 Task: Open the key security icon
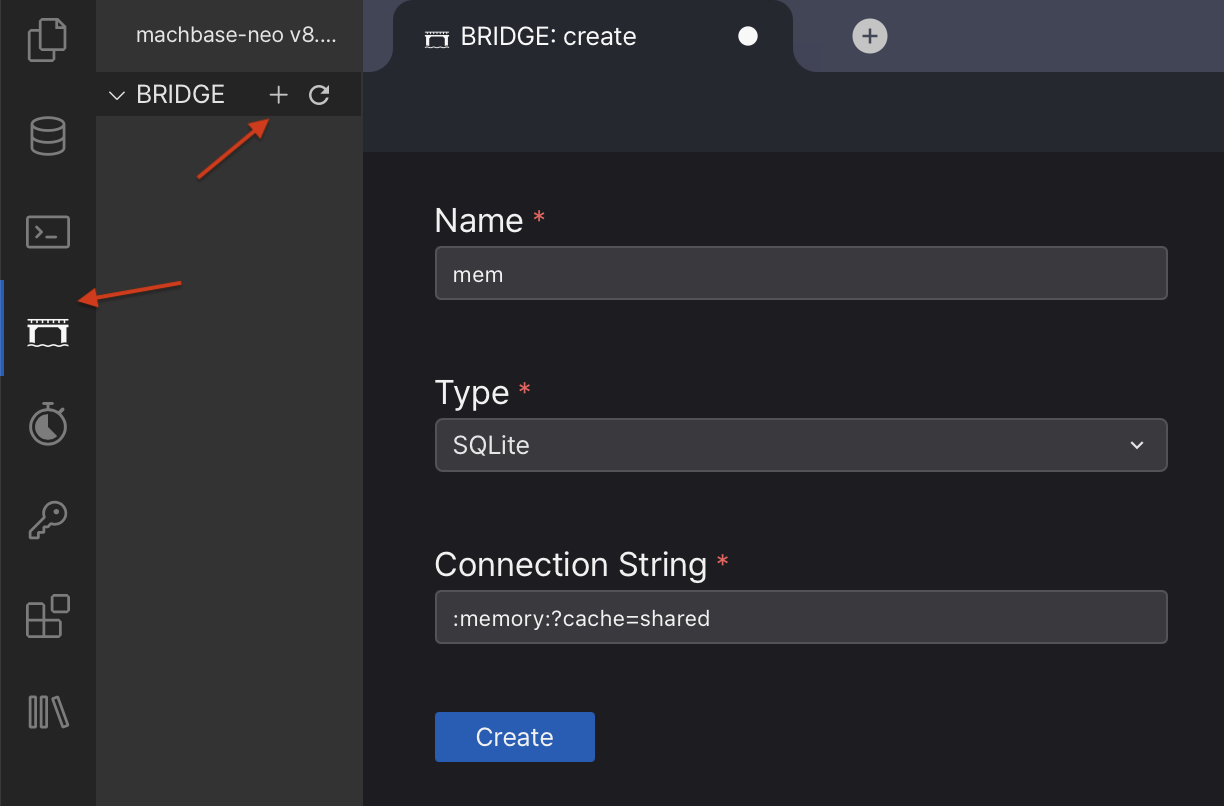click(47, 520)
